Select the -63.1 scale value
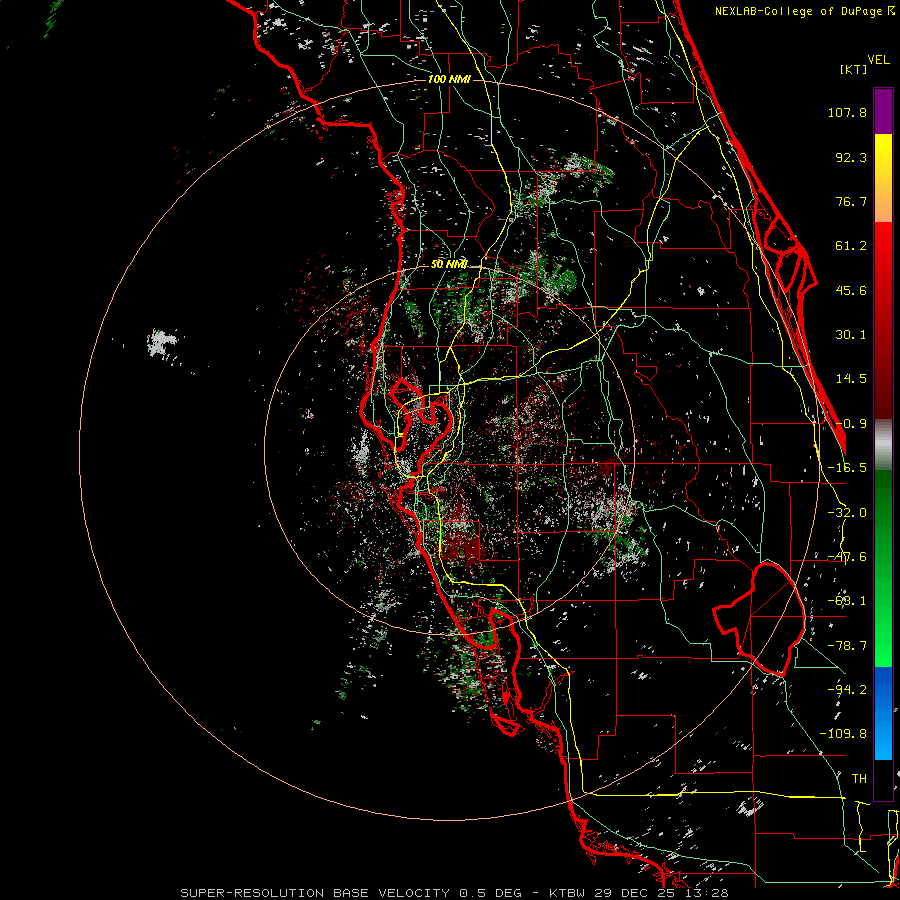Viewport: 900px width, 900px height. [x=847, y=601]
